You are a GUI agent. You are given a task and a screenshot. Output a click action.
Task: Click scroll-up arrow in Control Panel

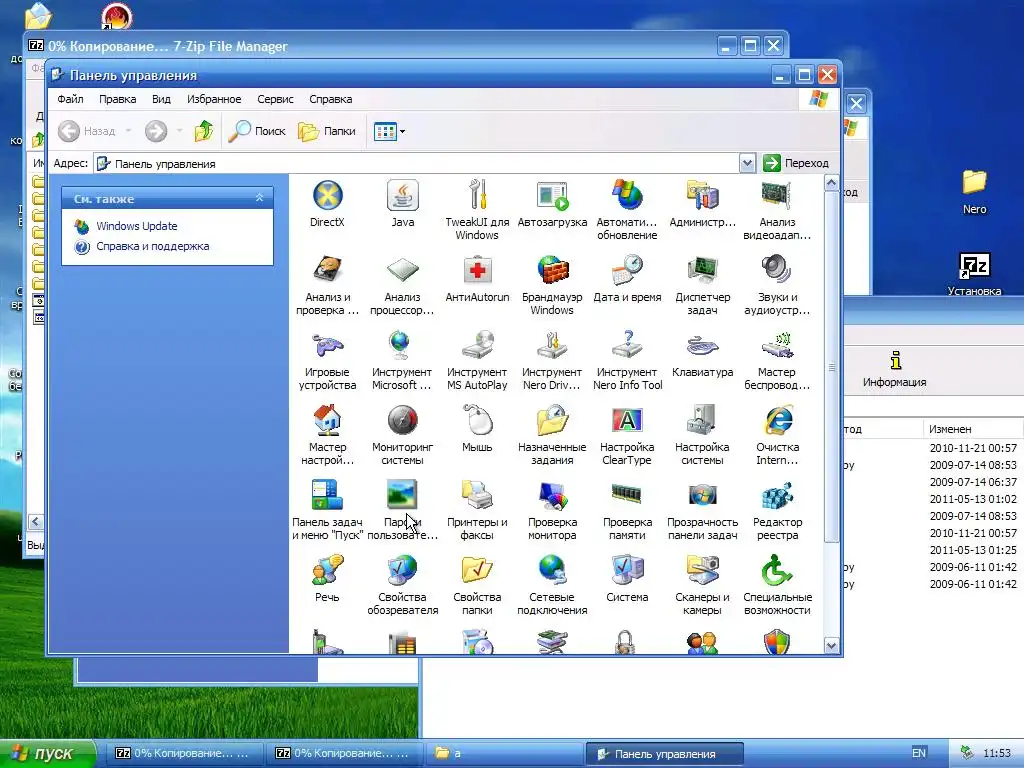831,184
